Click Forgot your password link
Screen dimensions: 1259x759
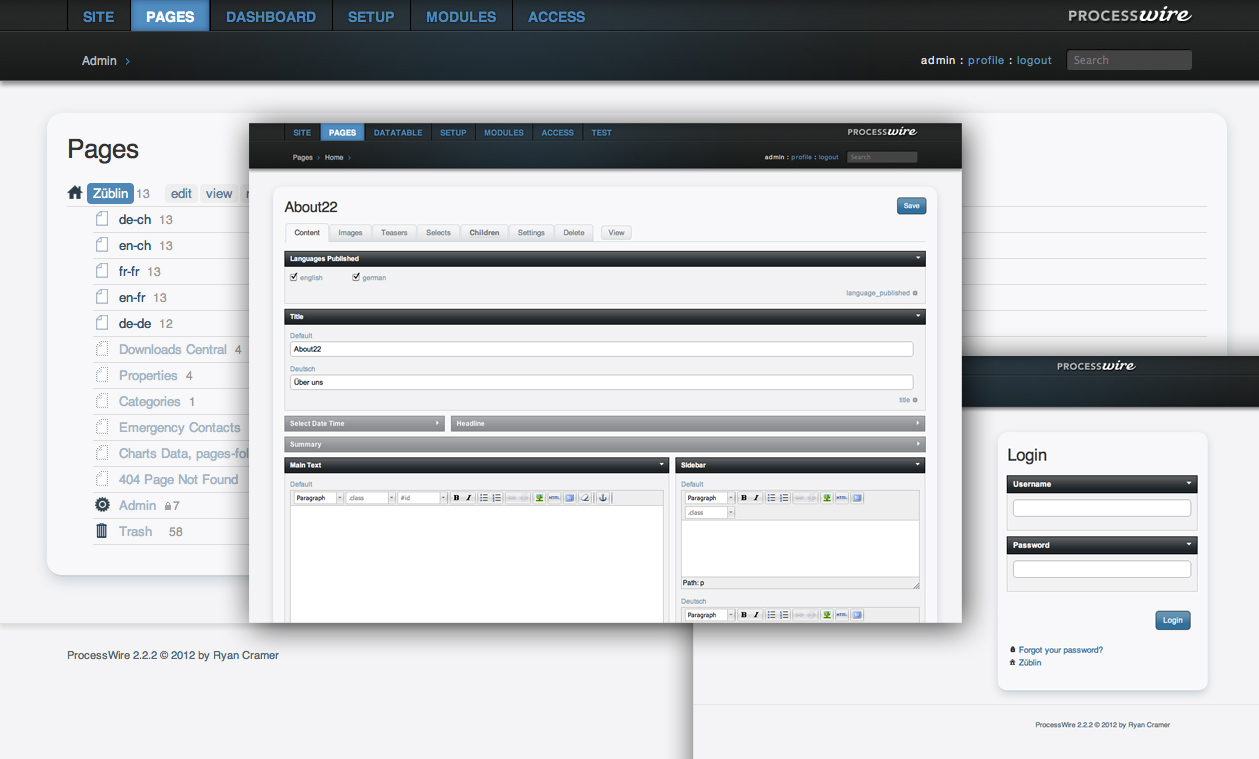click(x=1061, y=650)
